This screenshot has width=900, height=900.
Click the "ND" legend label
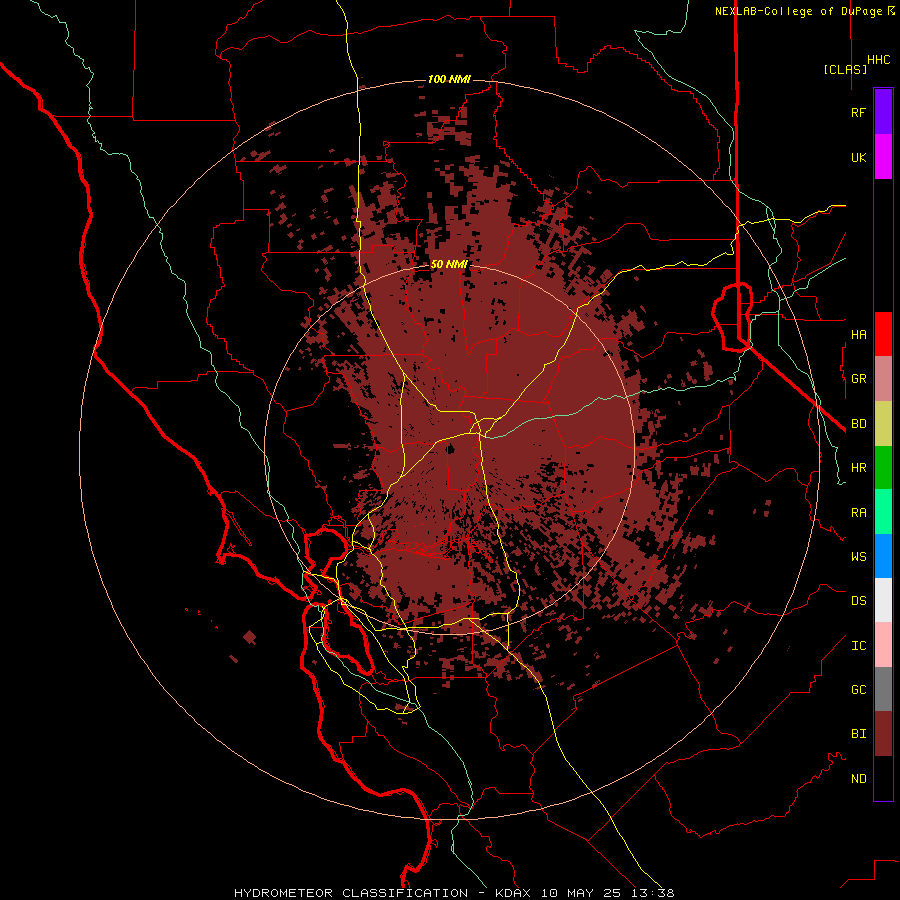click(x=858, y=779)
